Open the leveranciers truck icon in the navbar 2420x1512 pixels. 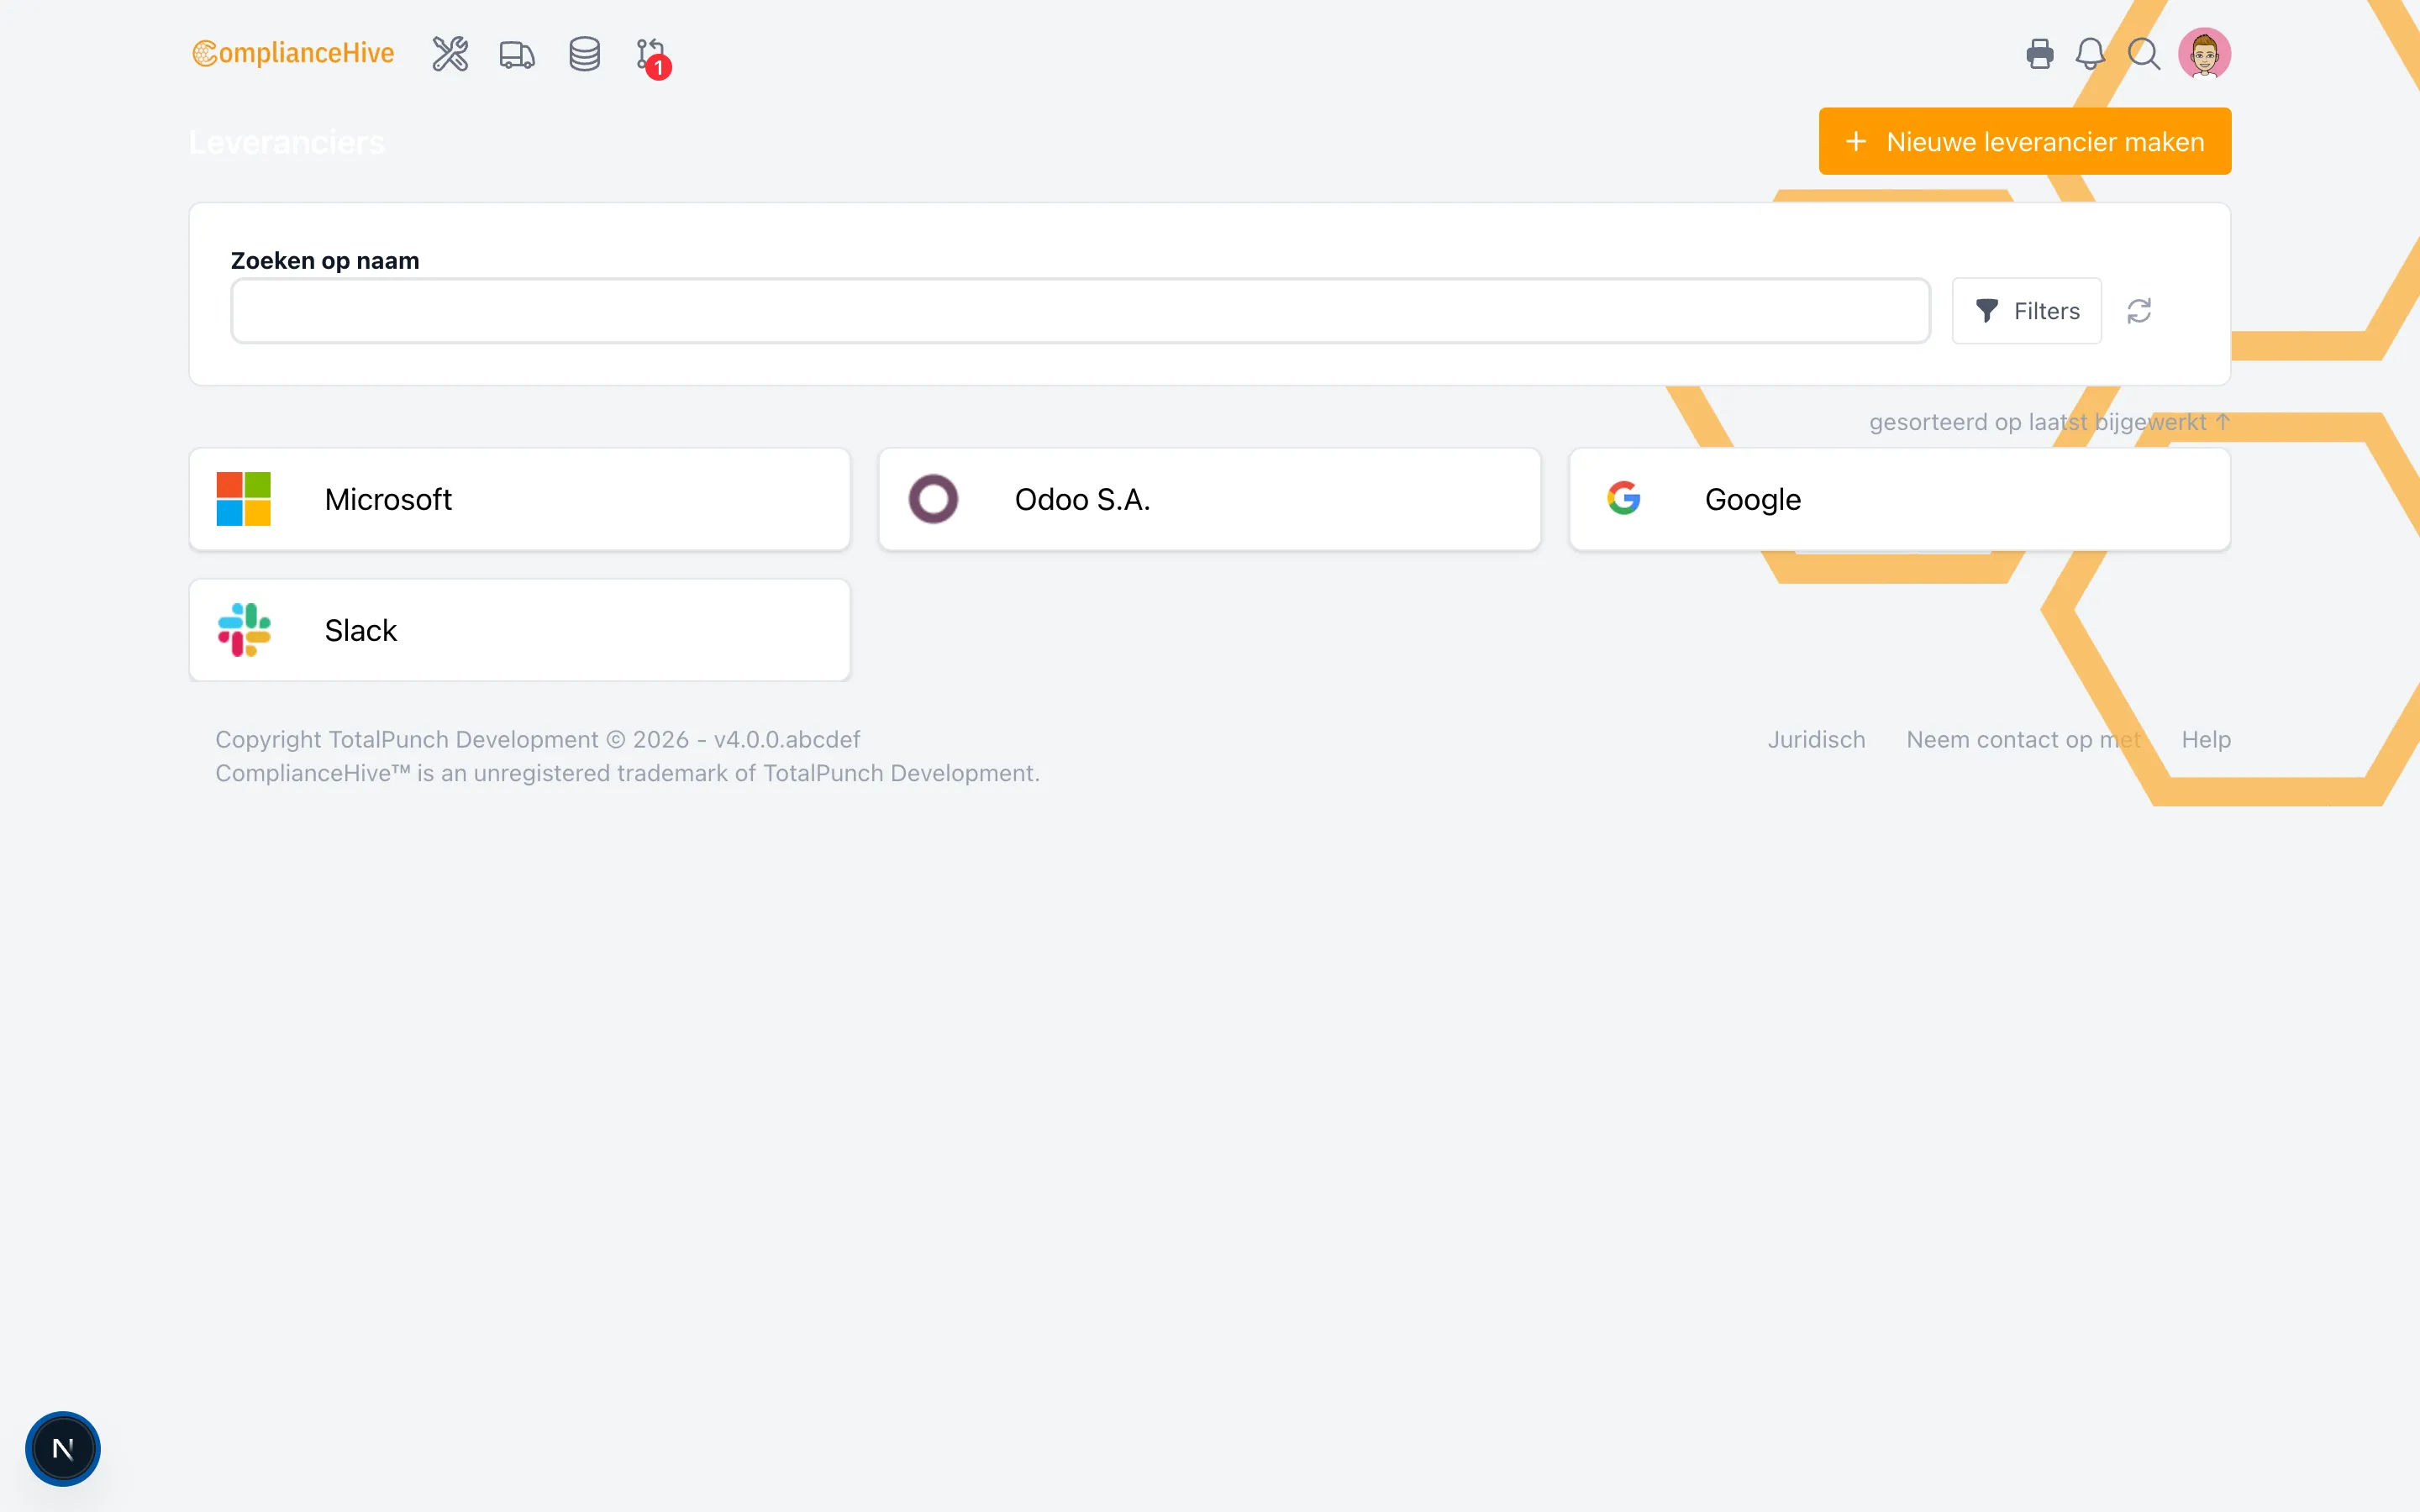(516, 55)
